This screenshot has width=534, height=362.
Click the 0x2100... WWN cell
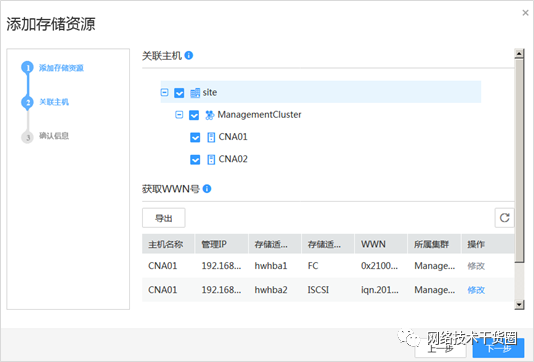coord(379,266)
